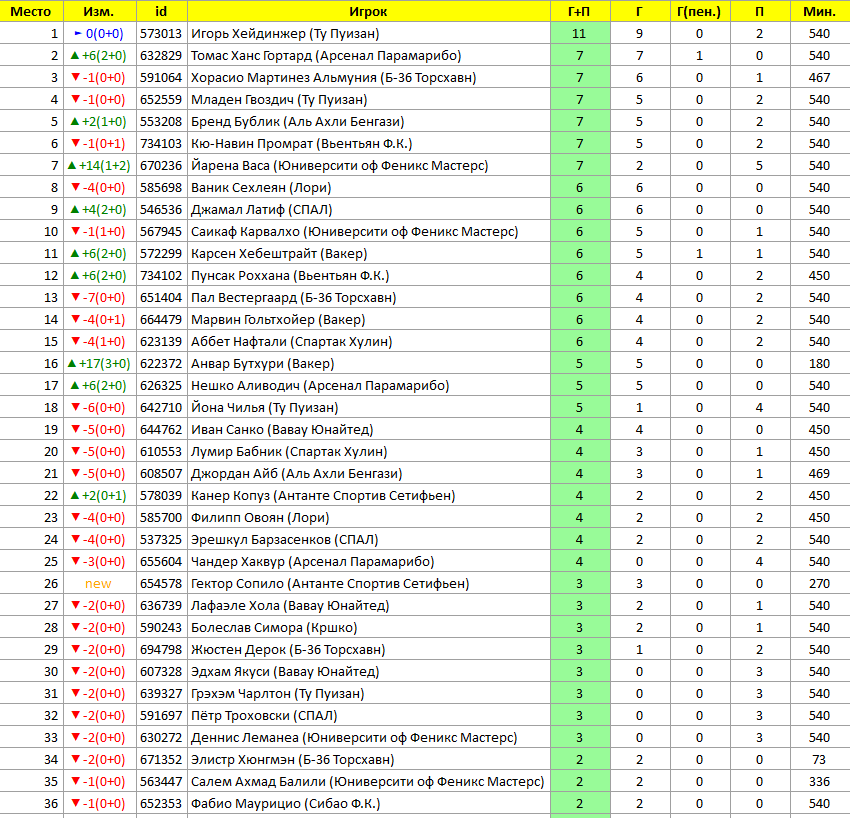Select player Эдхам Якуси (Вавау Юнайтед)
Screen dimensions: 850x818
(x=285, y=672)
